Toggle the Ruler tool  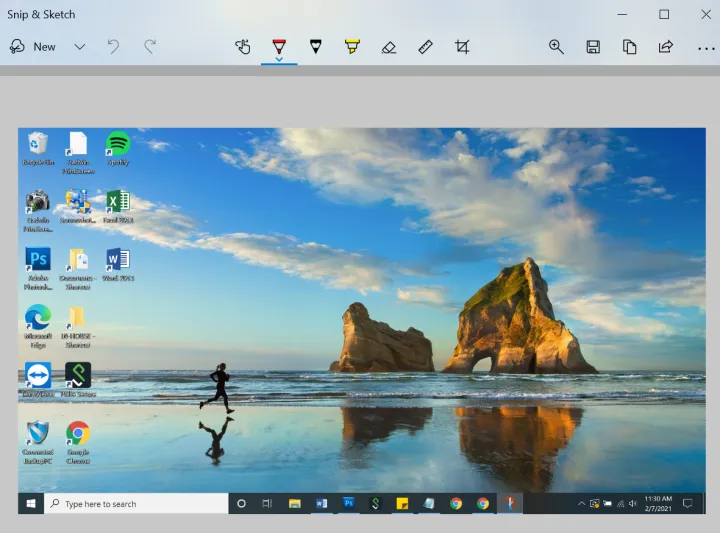tap(425, 47)
